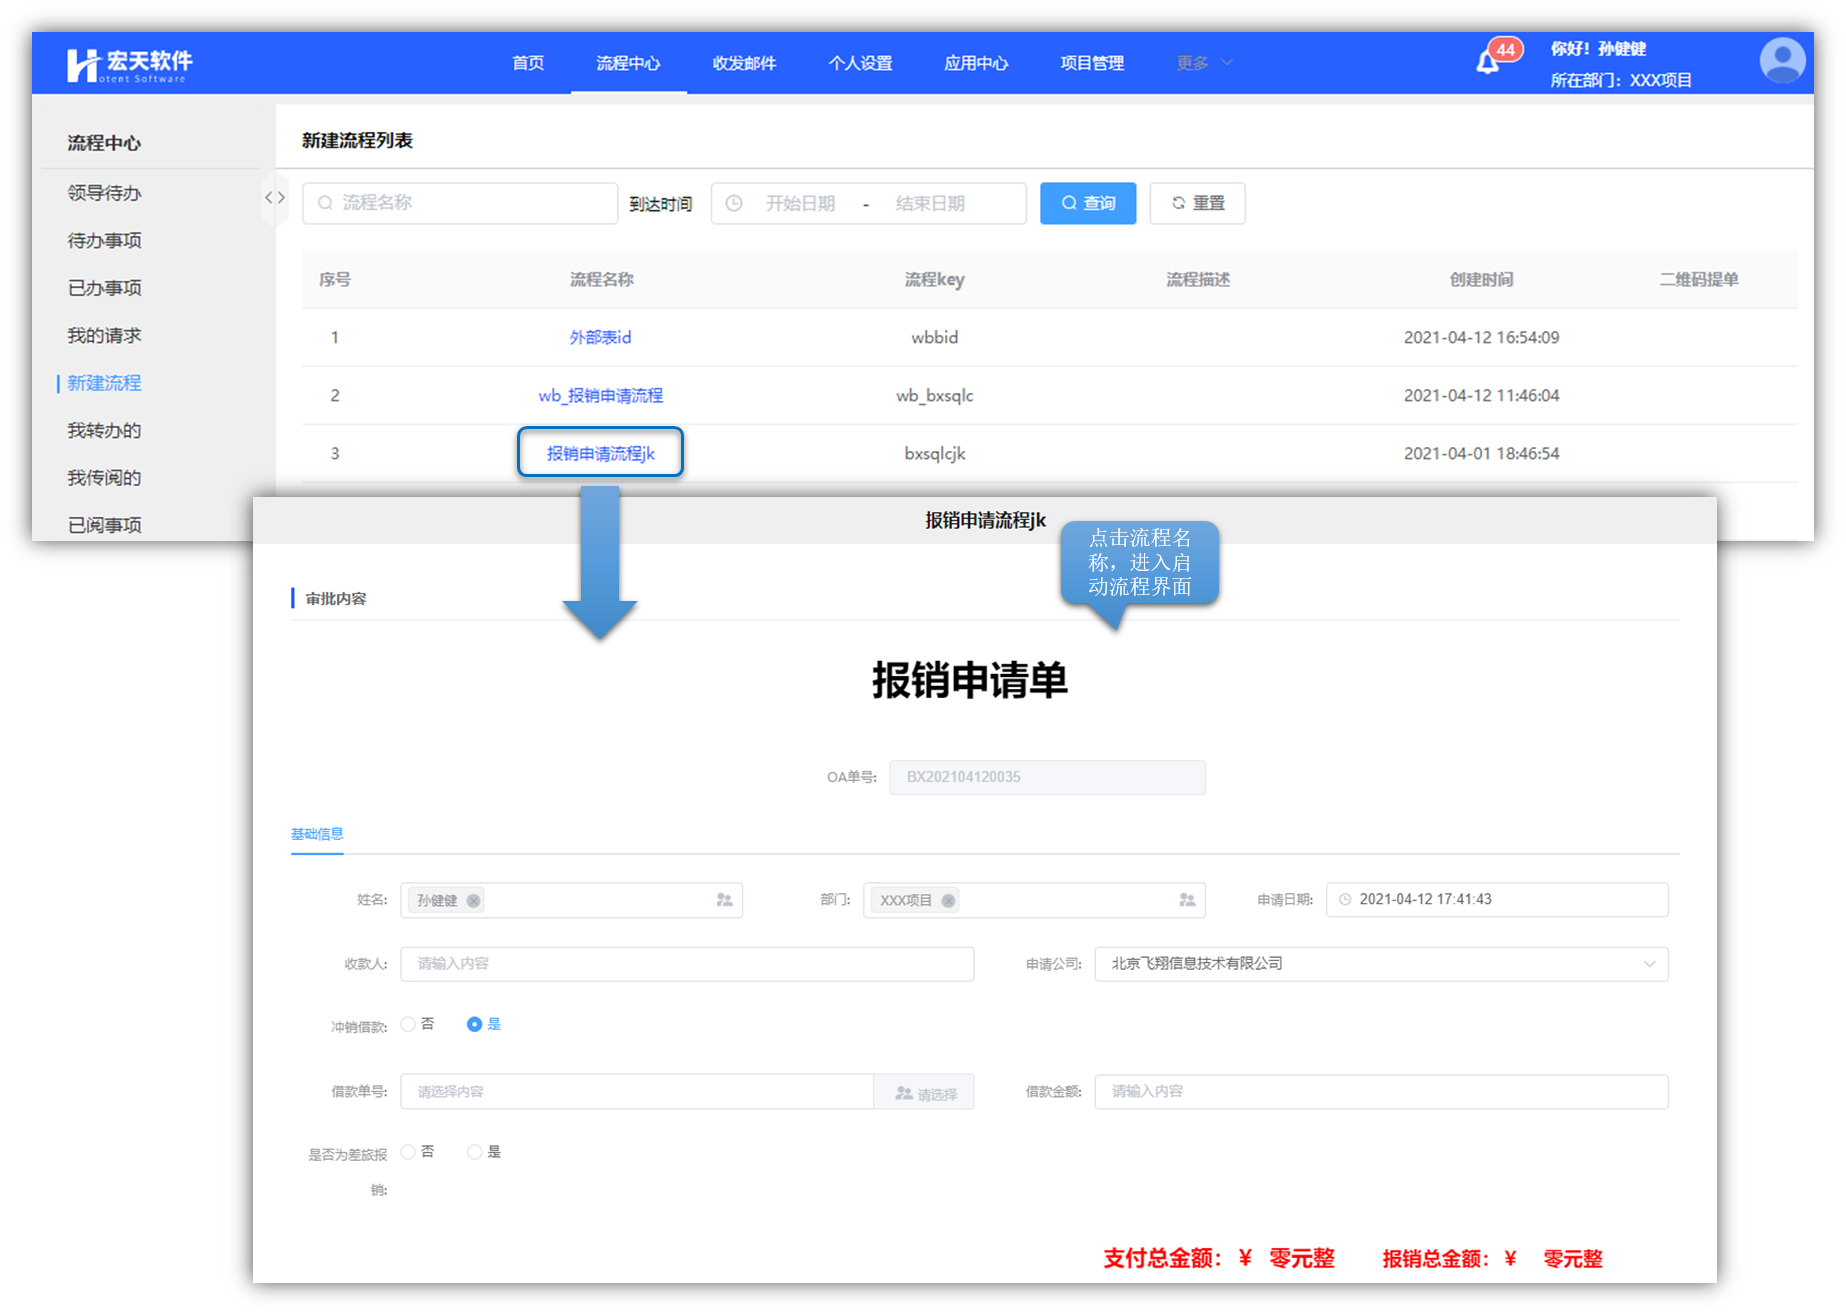Screen dimensions: 1846x1315
Task: Focus the 收款人 input field
Action: (687, 964)
